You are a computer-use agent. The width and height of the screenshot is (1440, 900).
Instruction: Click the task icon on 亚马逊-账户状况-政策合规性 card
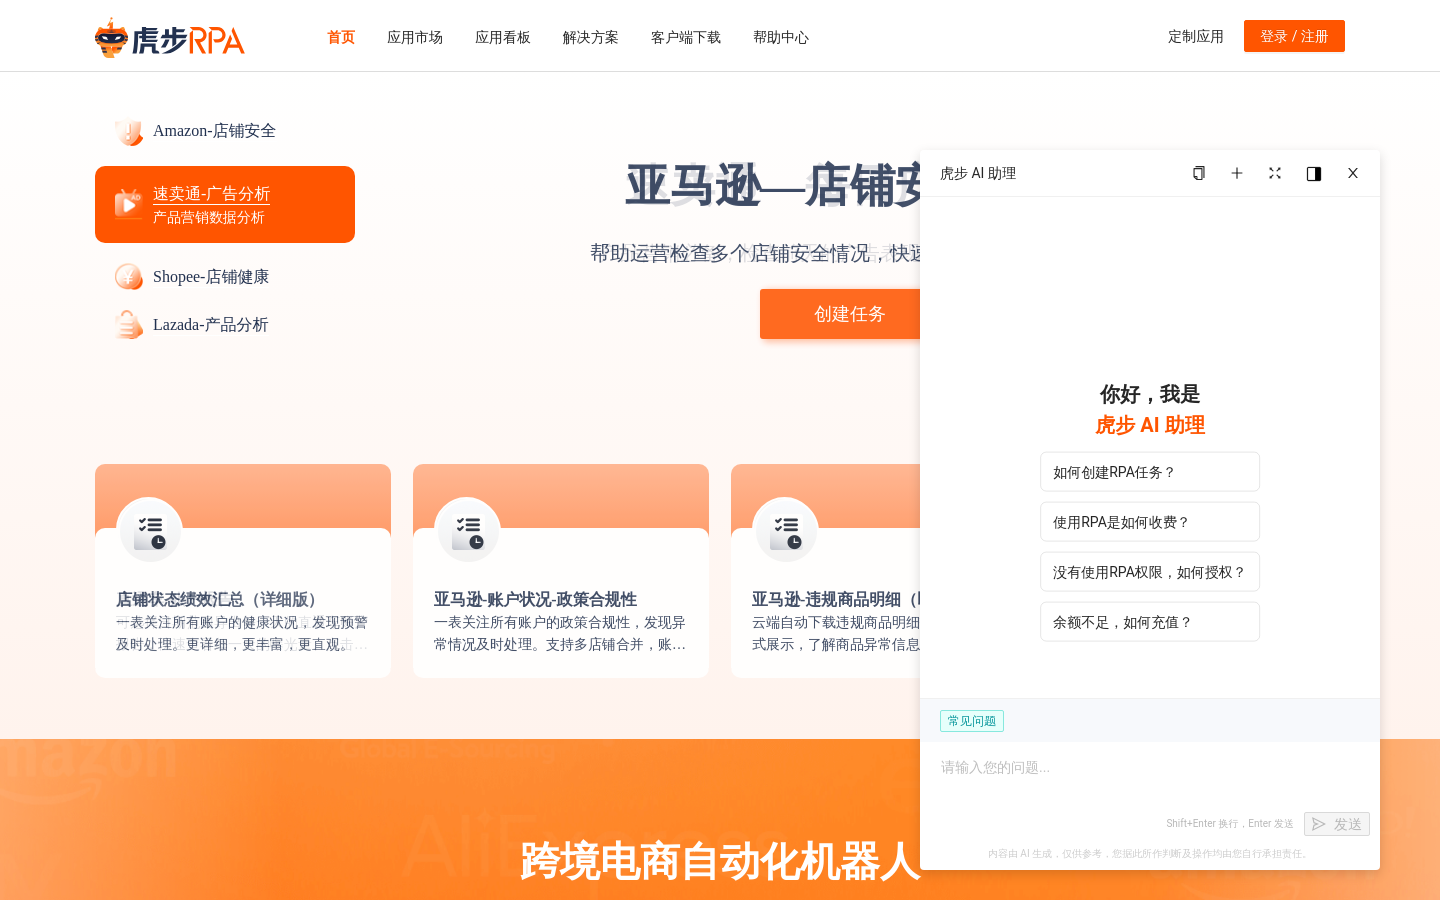(468, 531)
